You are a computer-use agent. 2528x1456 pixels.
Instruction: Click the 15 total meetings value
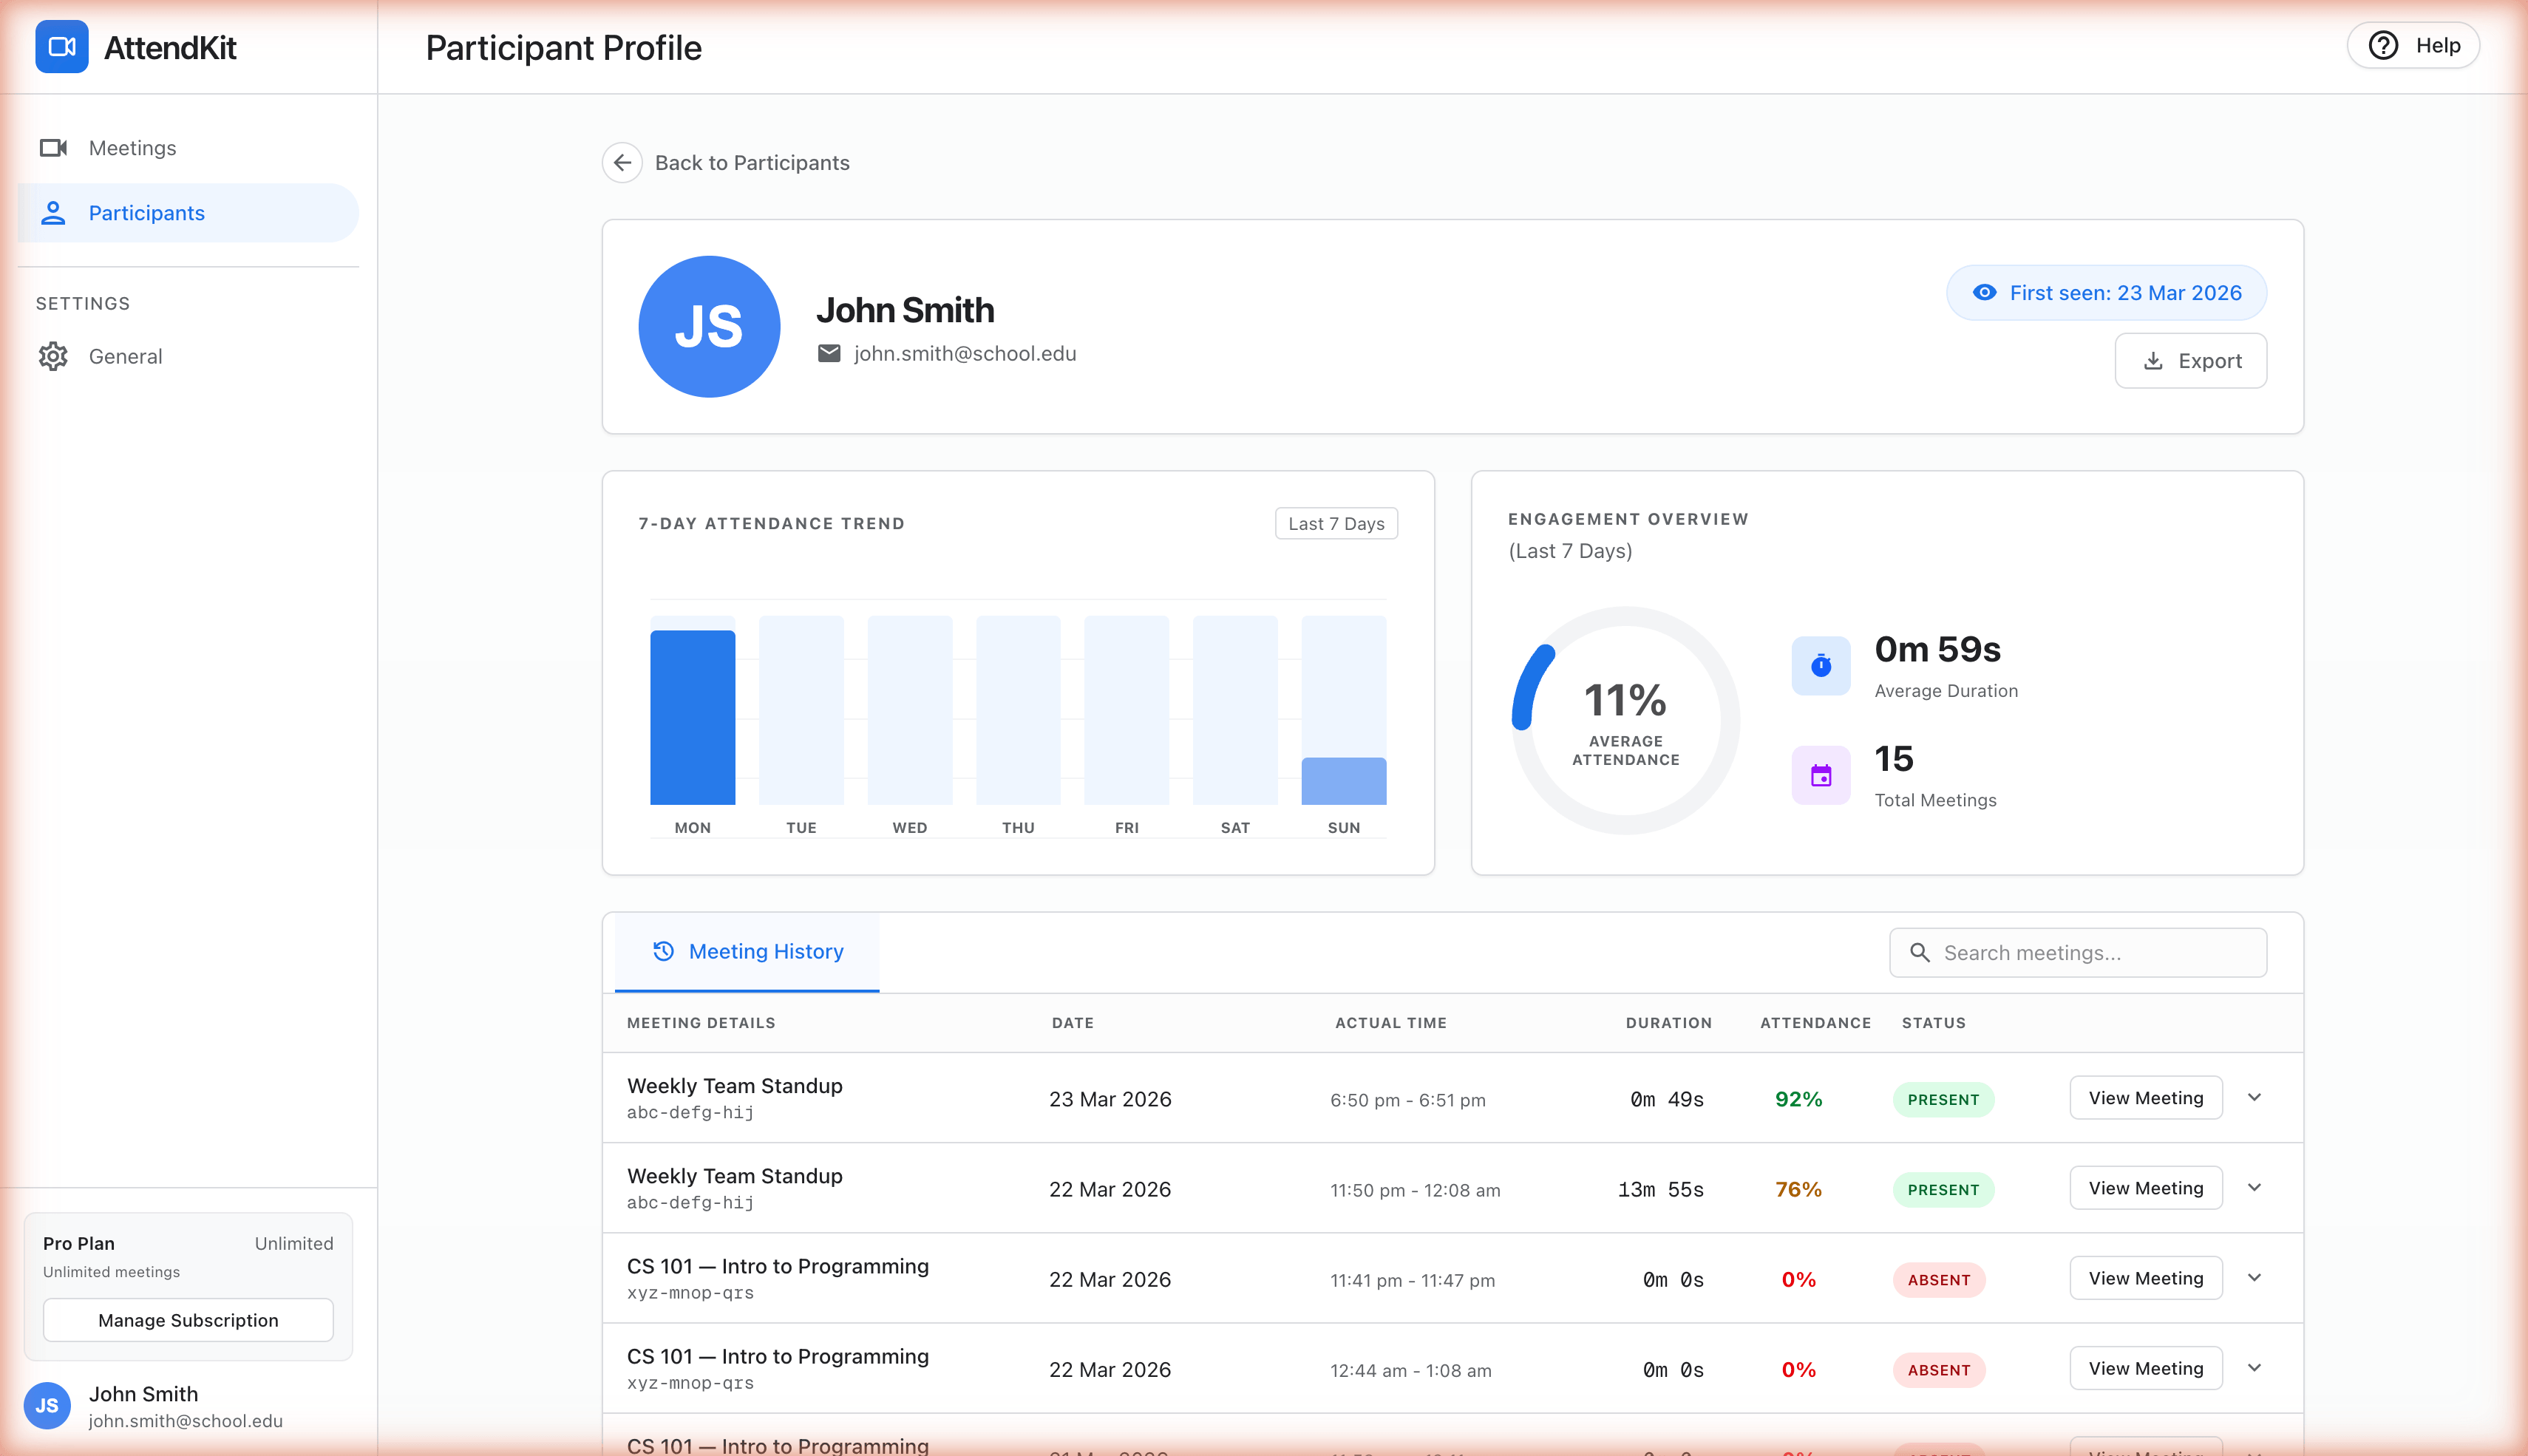1894,758
